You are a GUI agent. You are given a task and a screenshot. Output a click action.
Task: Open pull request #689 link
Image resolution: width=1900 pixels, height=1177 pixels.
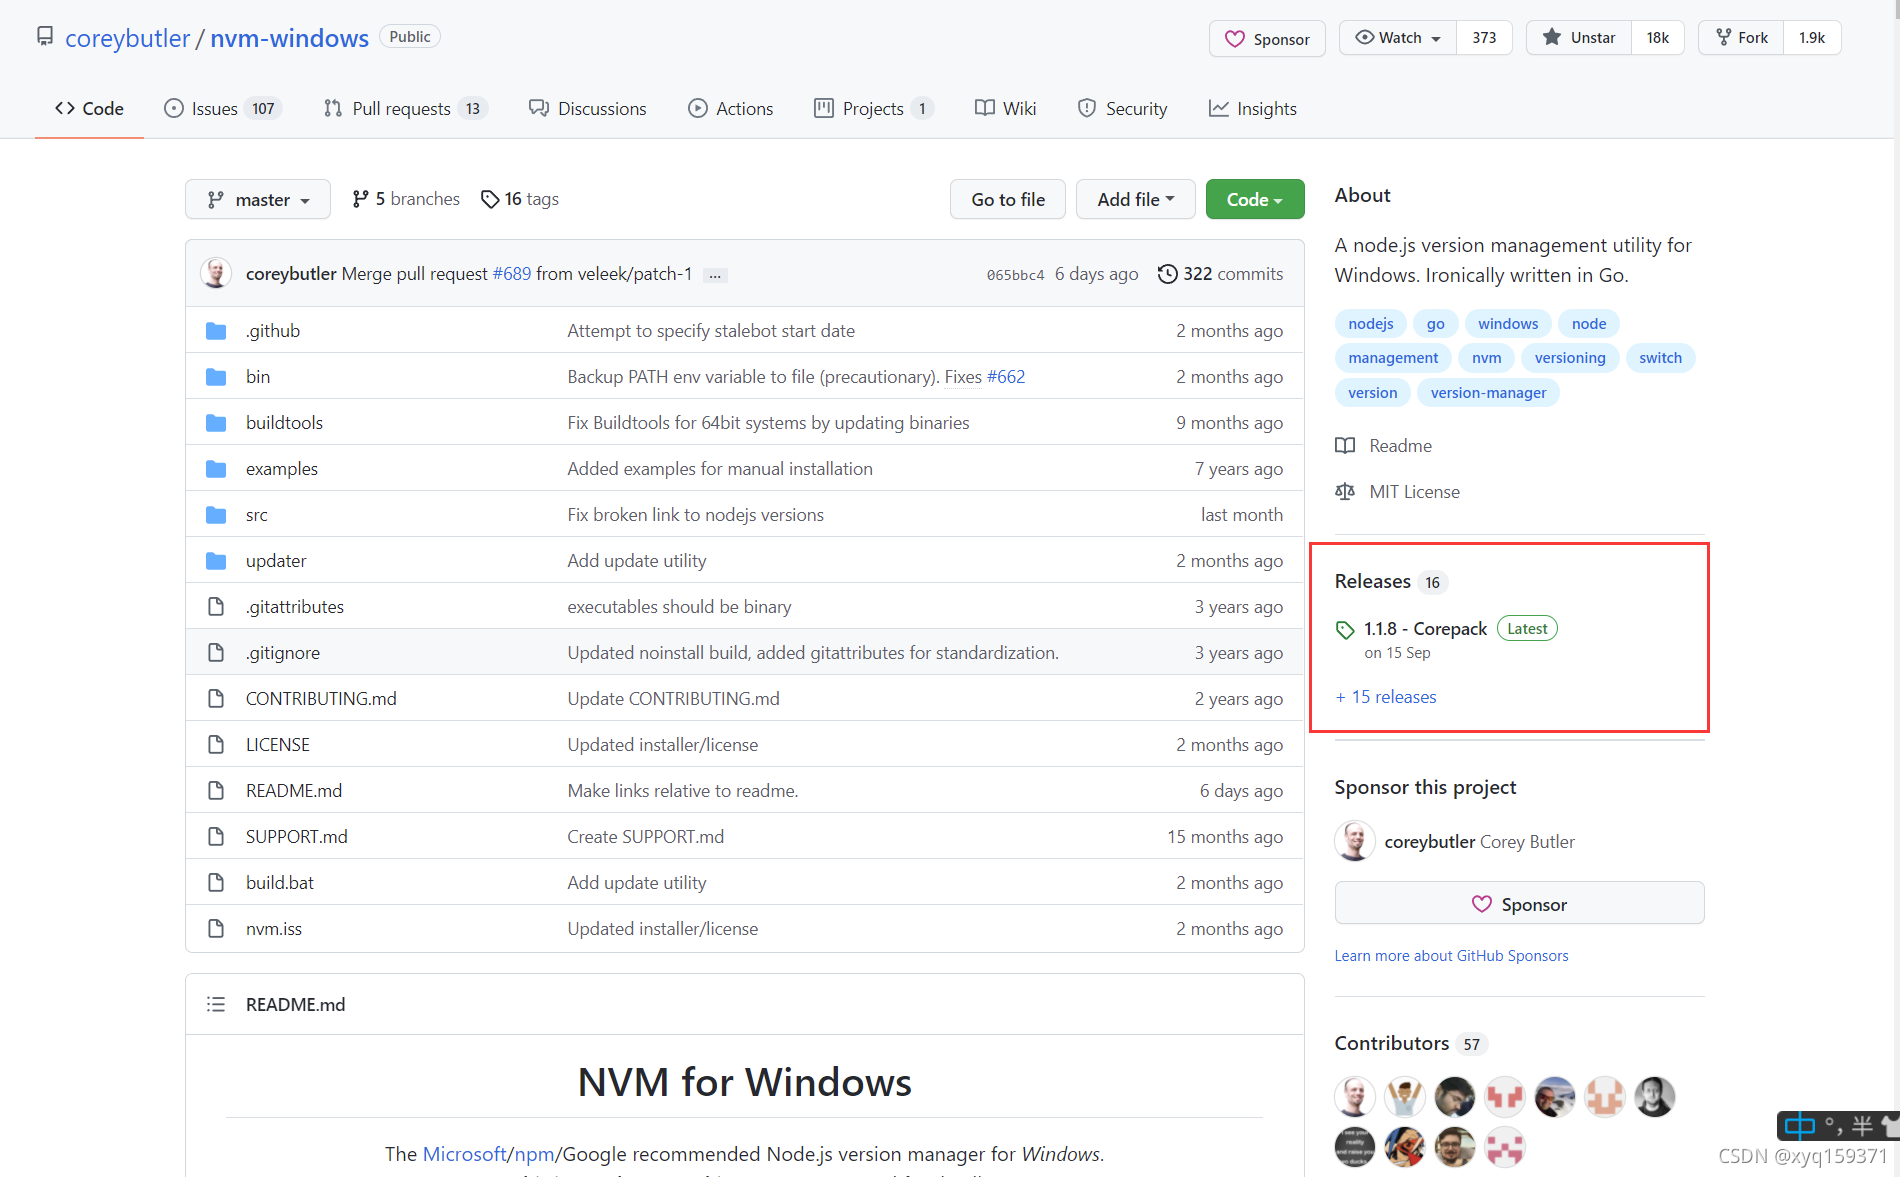[512, 274]
